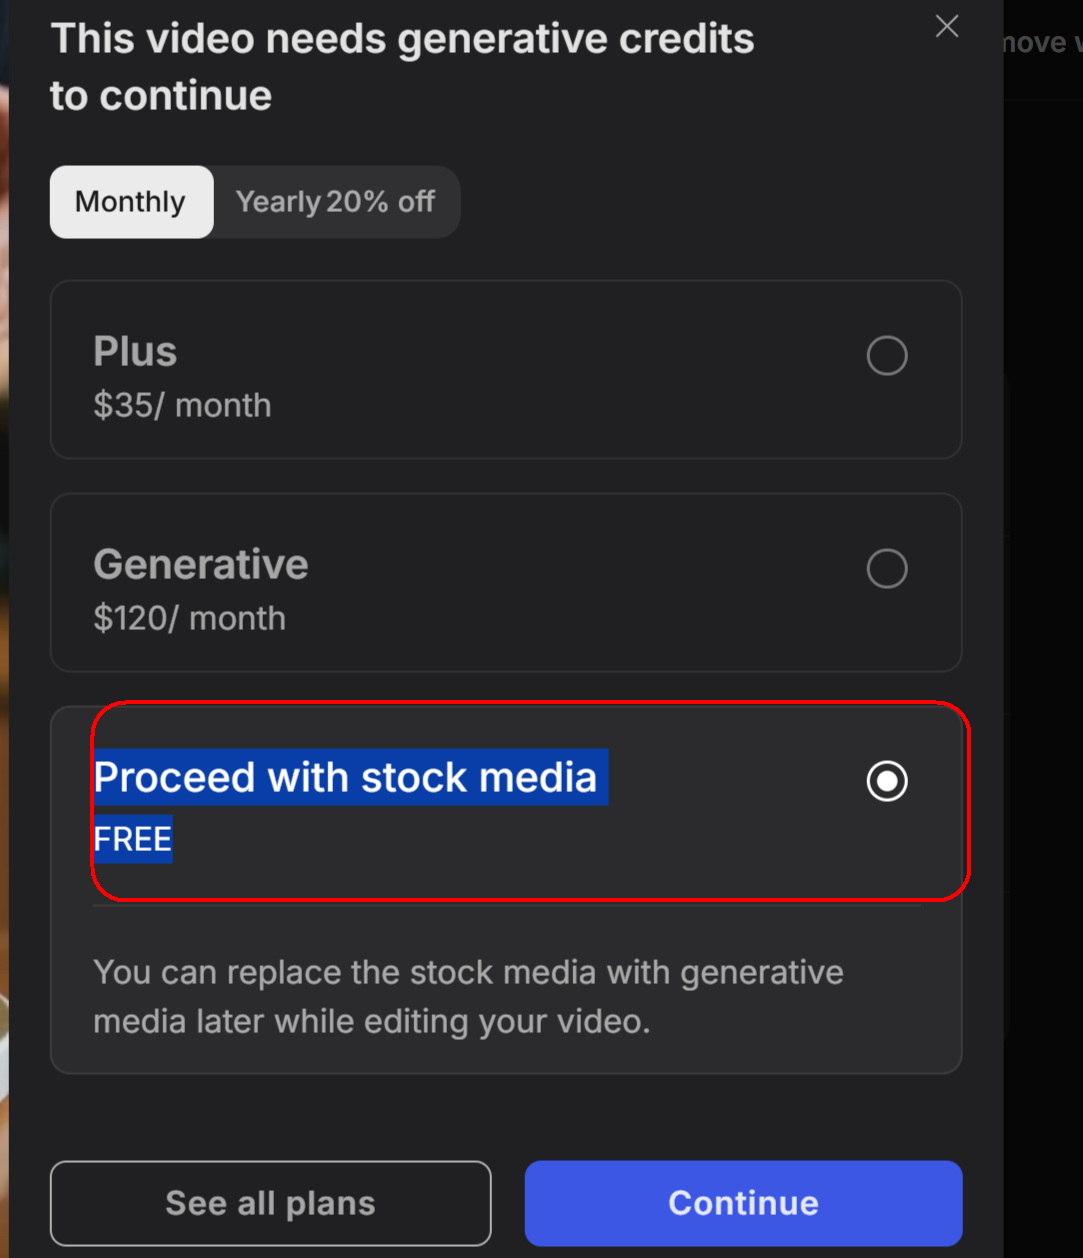This screenshot has width=1083, height=1258.
Task: Toggle Proceed with stock media radio button
Action: point(887,781)
